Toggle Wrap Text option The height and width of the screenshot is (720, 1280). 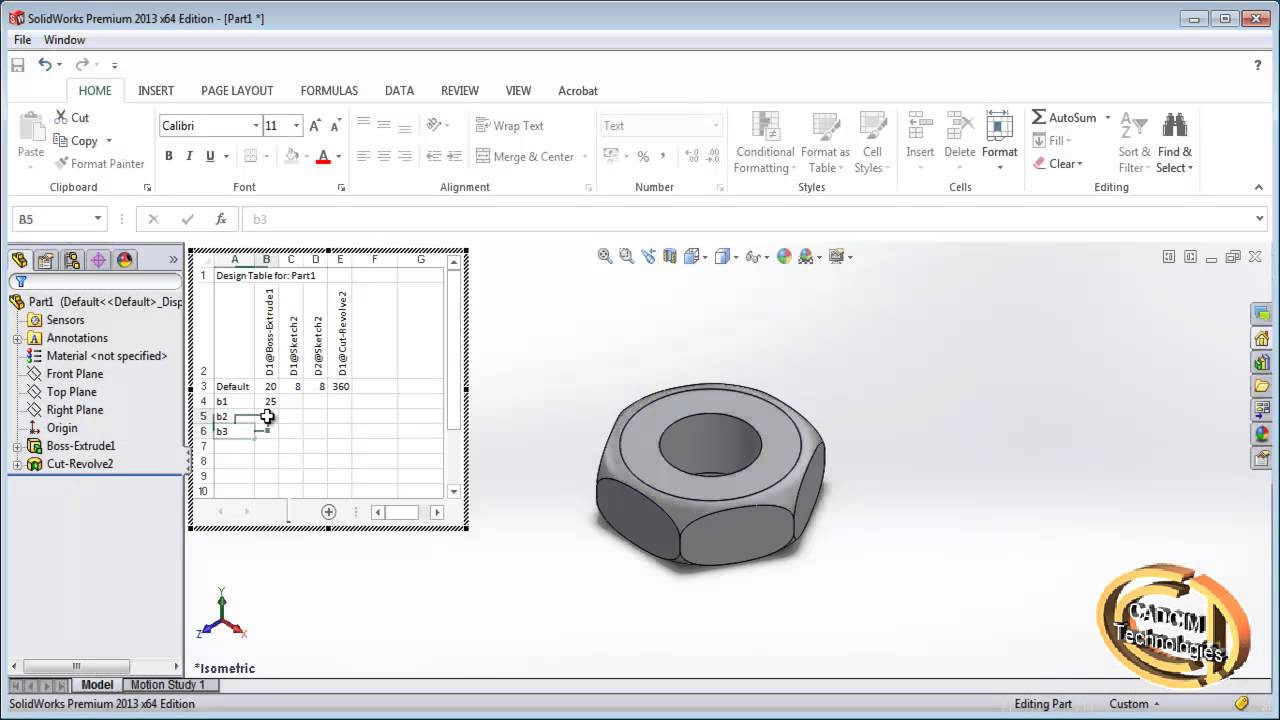[x=509, y=126]
